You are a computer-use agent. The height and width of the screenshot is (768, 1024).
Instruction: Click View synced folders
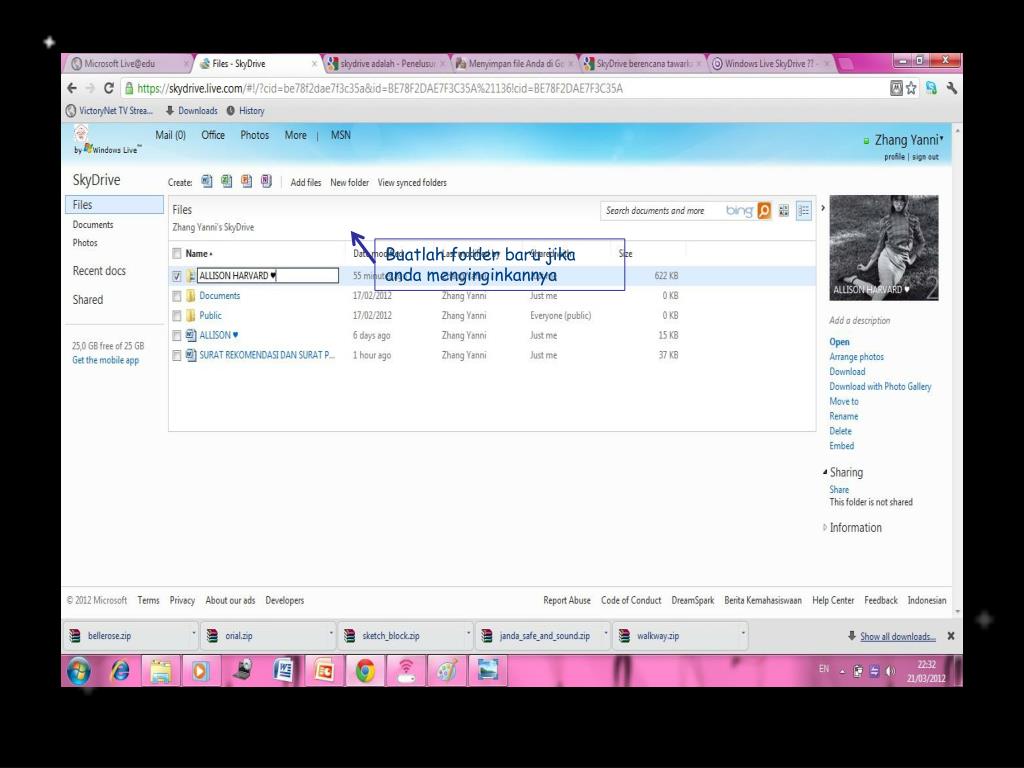click(x=412, y=182)
